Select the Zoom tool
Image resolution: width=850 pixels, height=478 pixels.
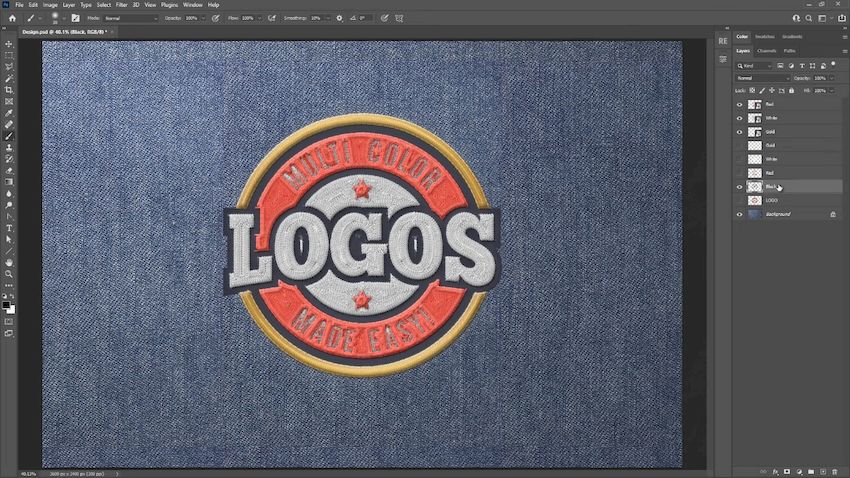9,273
